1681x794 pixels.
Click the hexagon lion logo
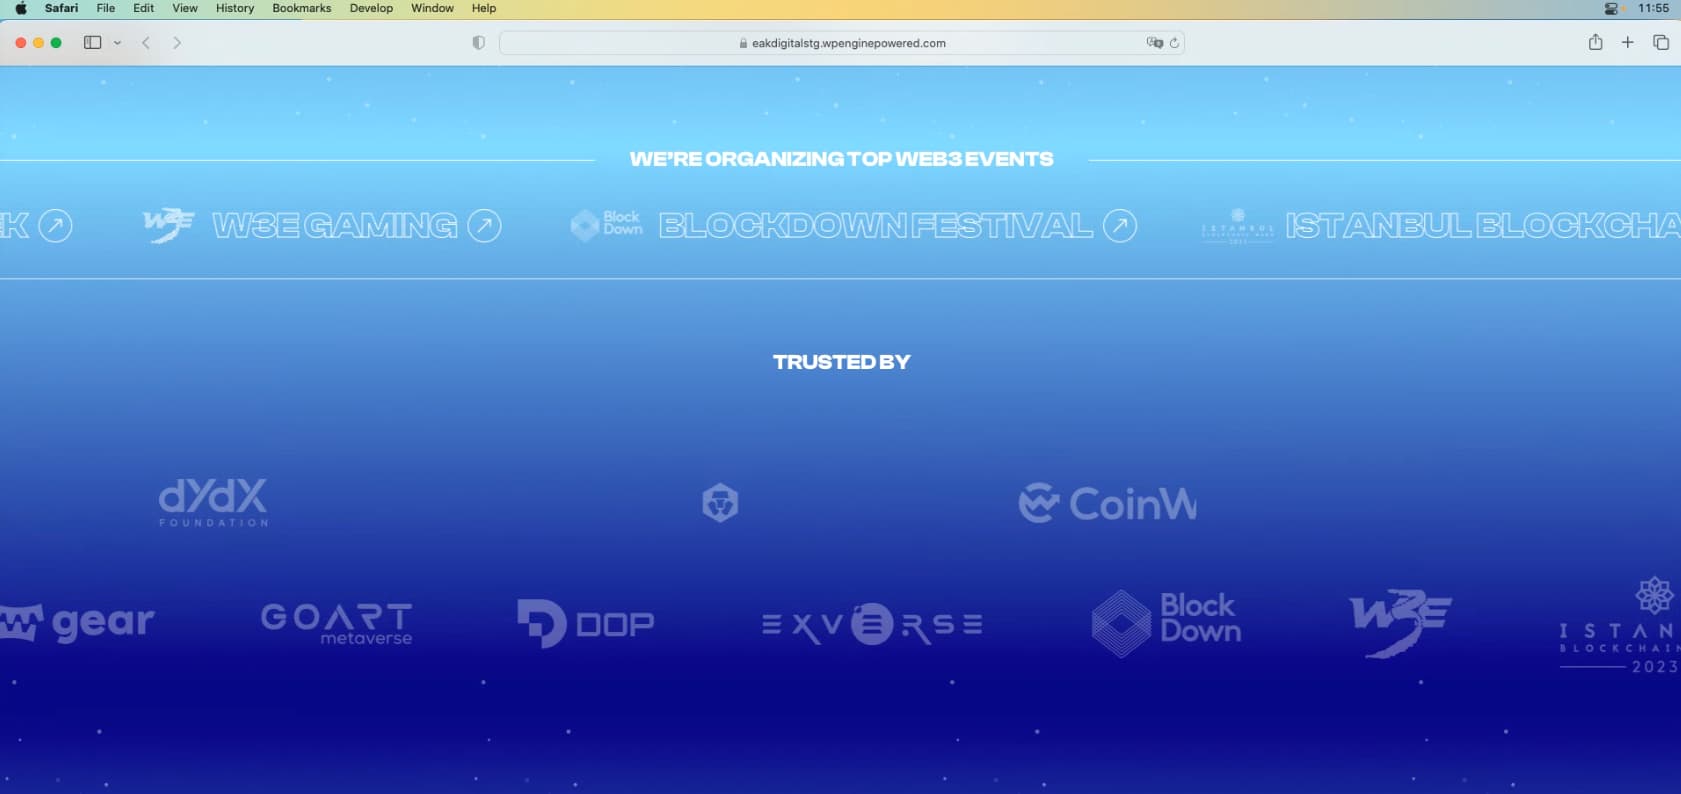click(x=720, y=503)
